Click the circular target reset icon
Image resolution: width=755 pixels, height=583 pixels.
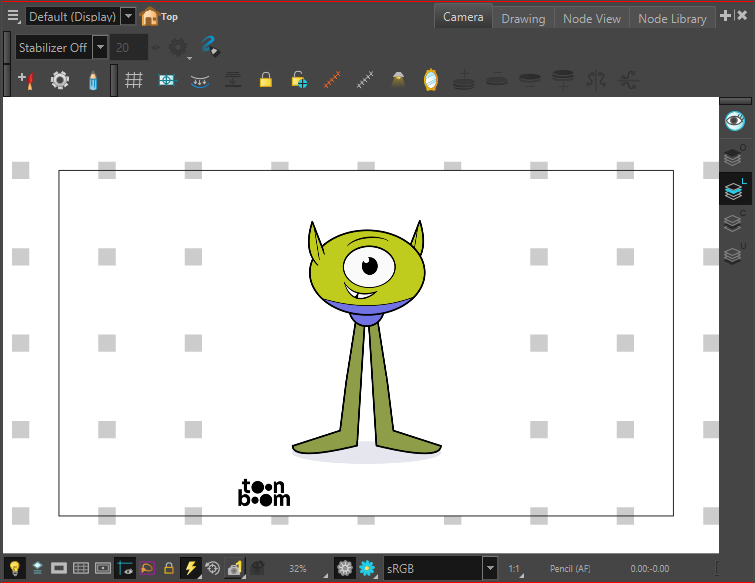212,569
